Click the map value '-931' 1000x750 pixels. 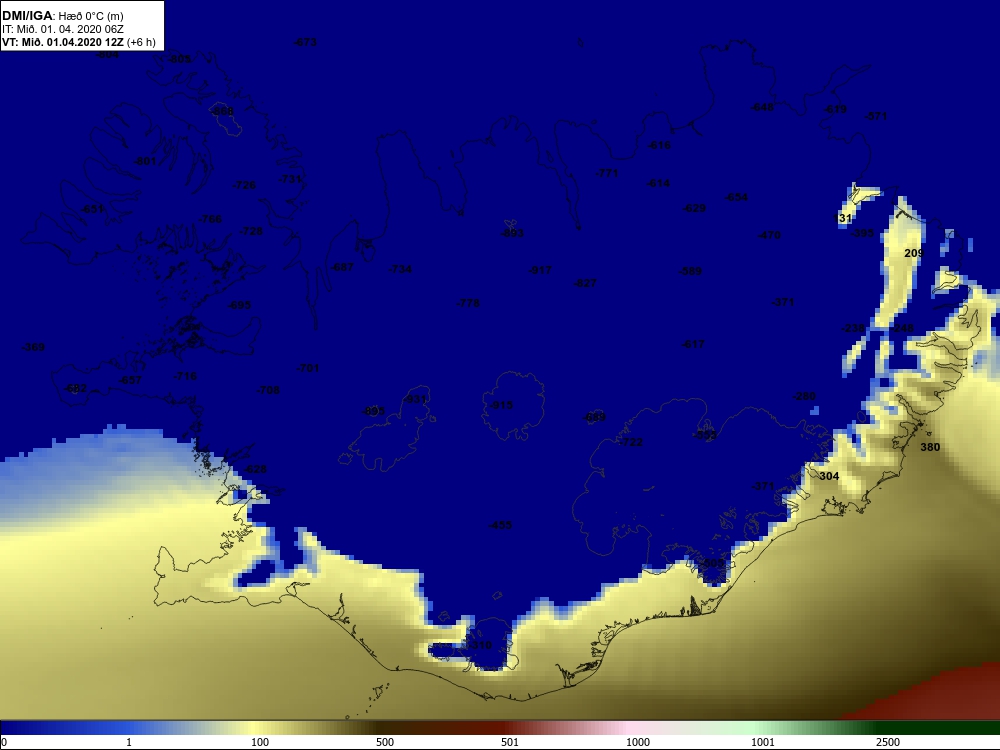pos(415,399)
